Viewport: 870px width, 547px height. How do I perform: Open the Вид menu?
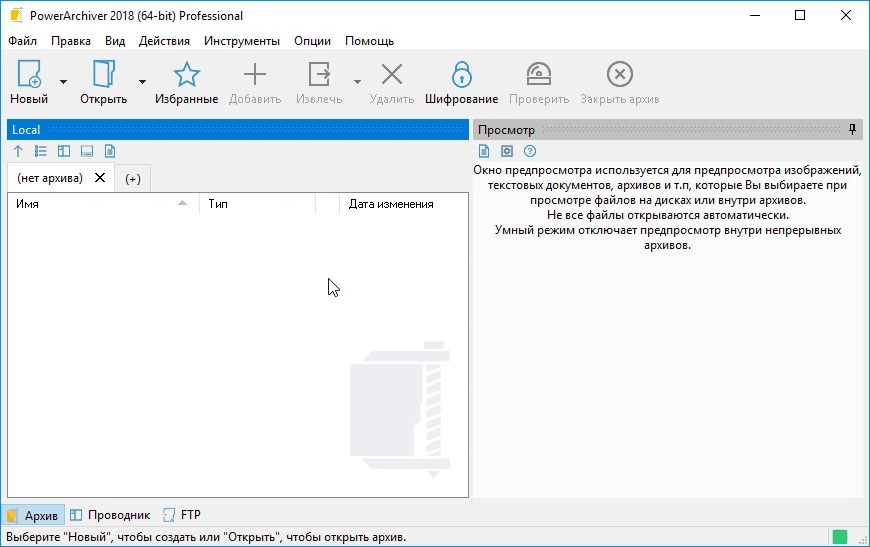pos(115,41)
